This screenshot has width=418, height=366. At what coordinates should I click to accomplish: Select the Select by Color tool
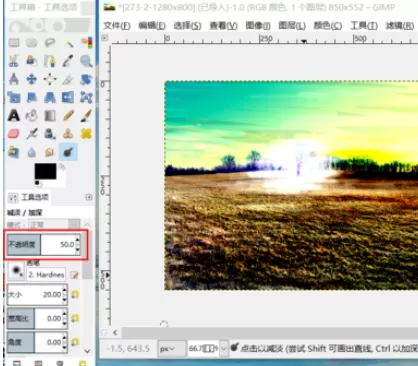(86, 43)
